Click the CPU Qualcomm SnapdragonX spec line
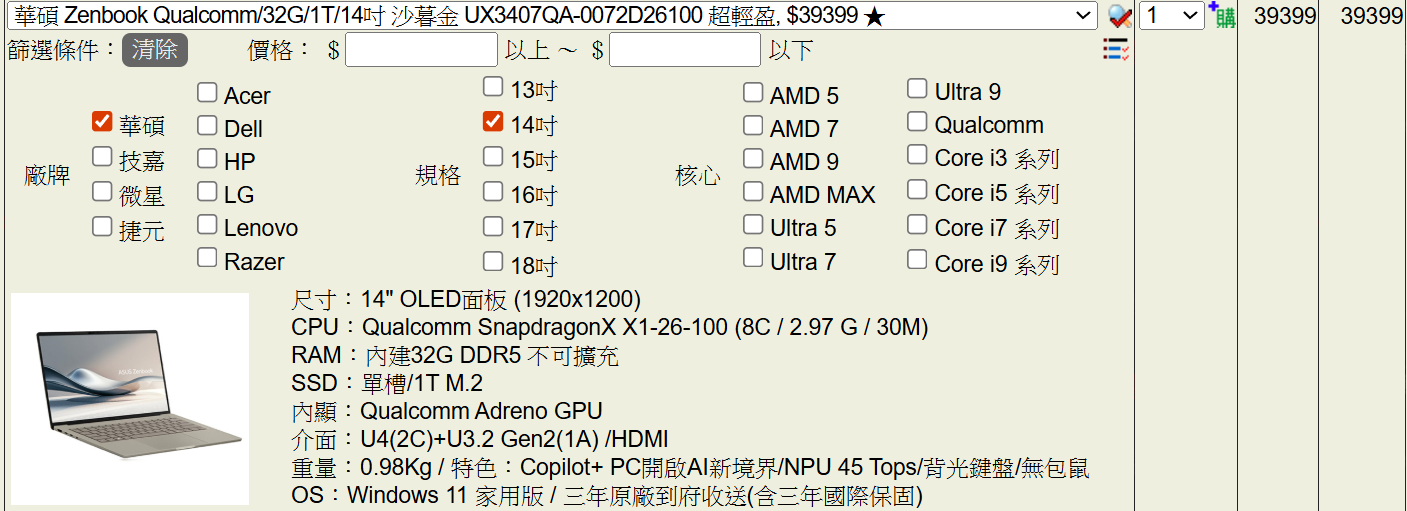1407x511 pixels. [610, 327]
